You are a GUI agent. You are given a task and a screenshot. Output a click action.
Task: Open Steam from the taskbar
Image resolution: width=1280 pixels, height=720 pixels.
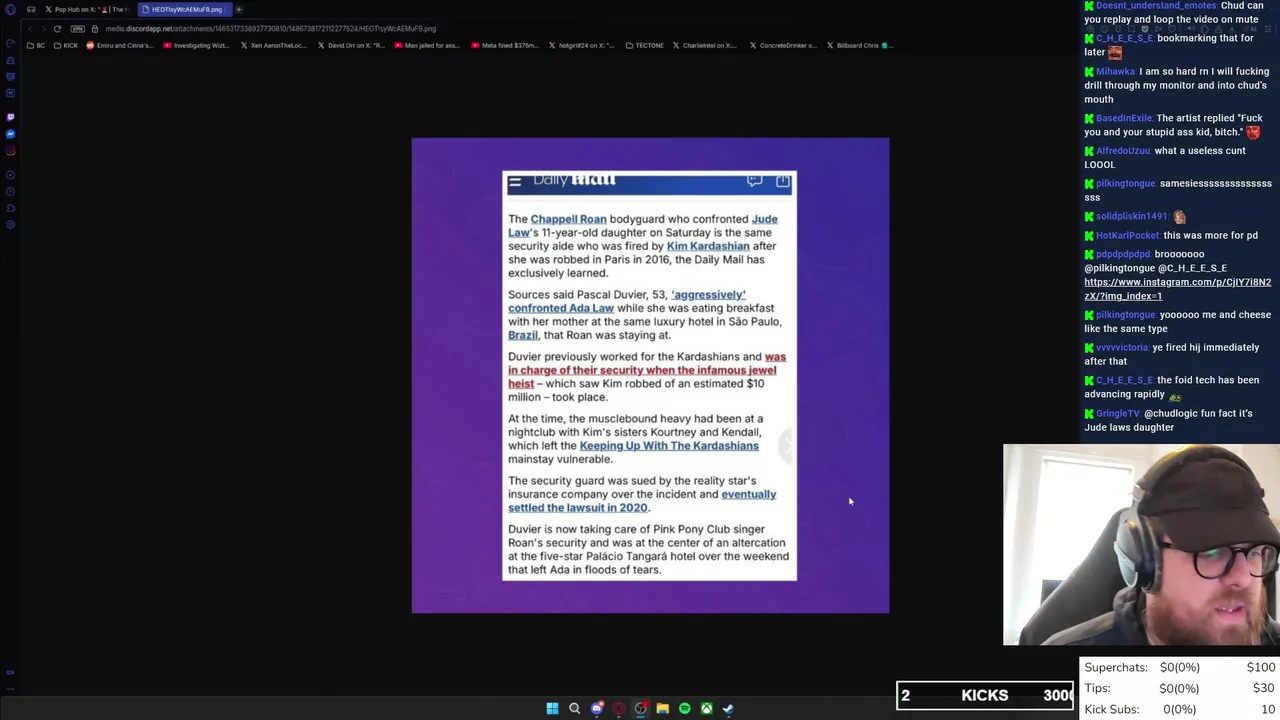(728, 708)
